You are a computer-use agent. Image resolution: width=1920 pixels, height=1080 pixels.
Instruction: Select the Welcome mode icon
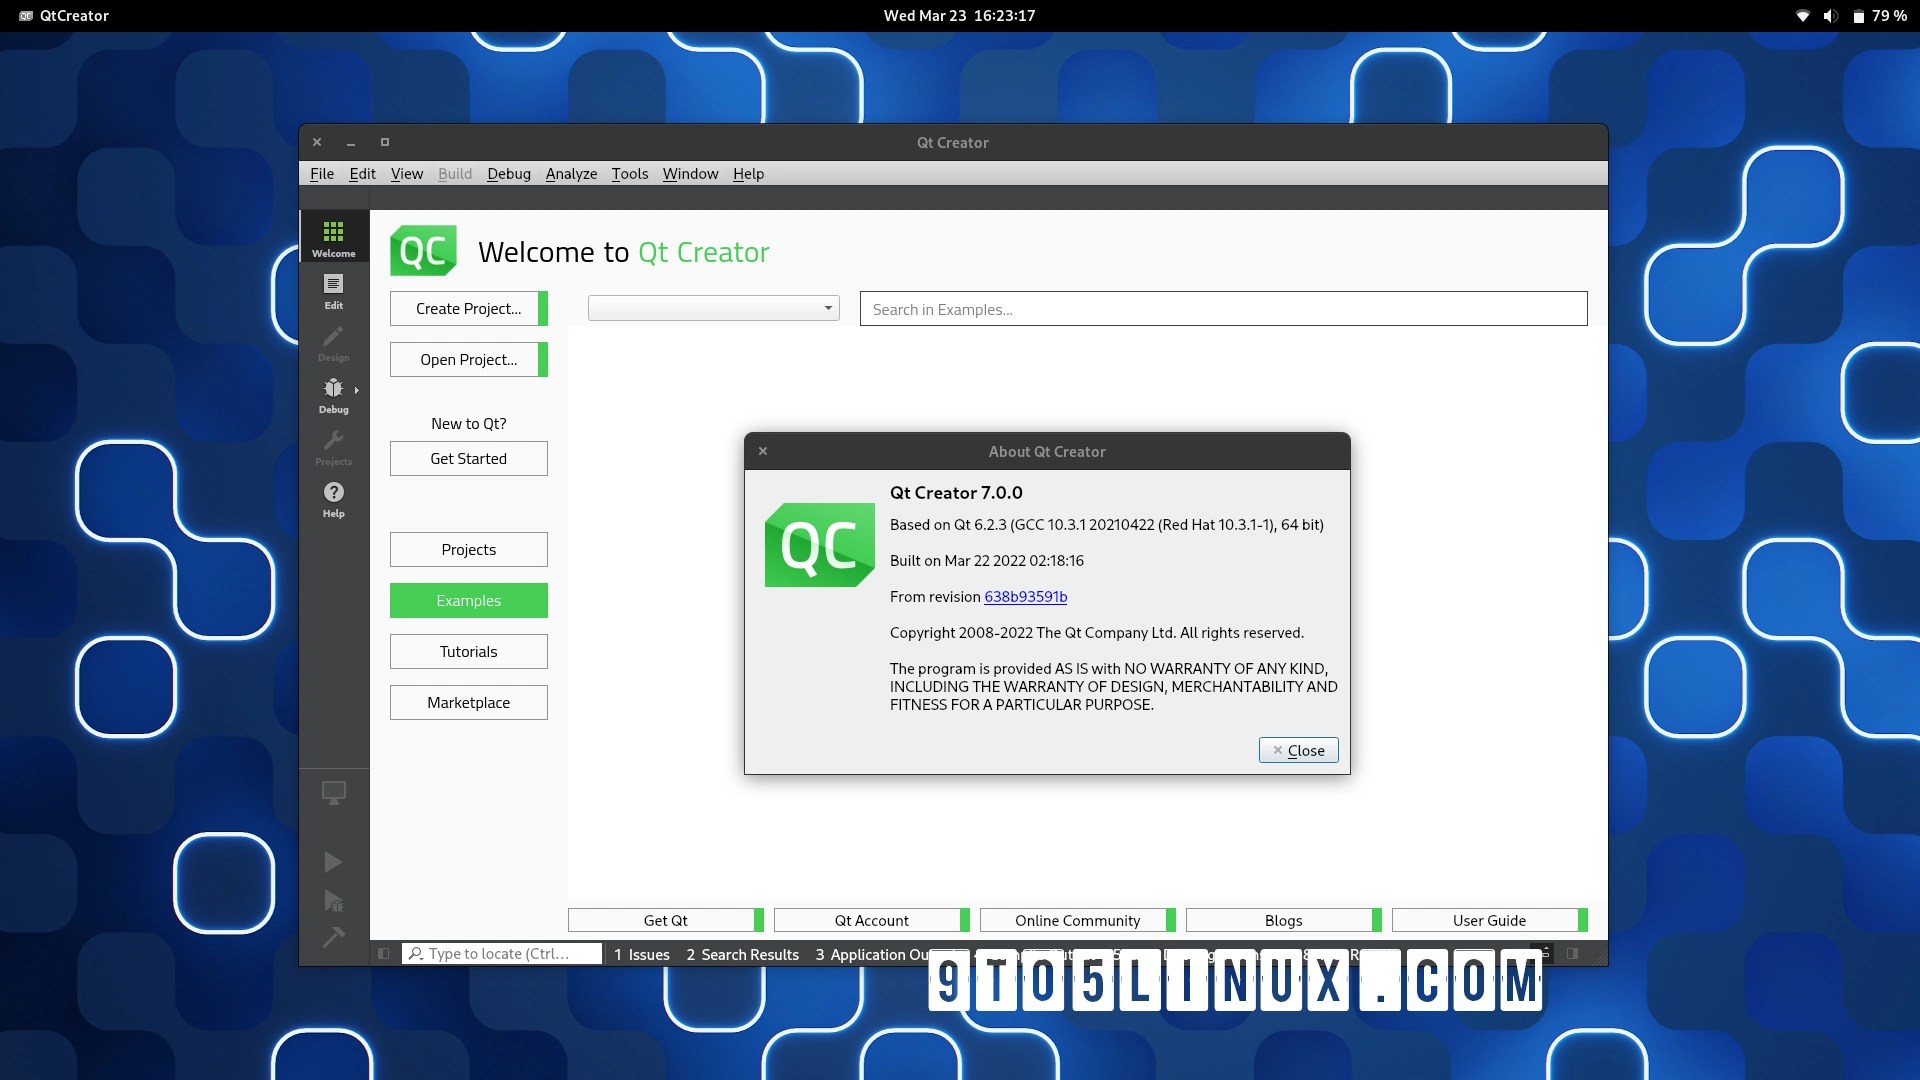333,236
